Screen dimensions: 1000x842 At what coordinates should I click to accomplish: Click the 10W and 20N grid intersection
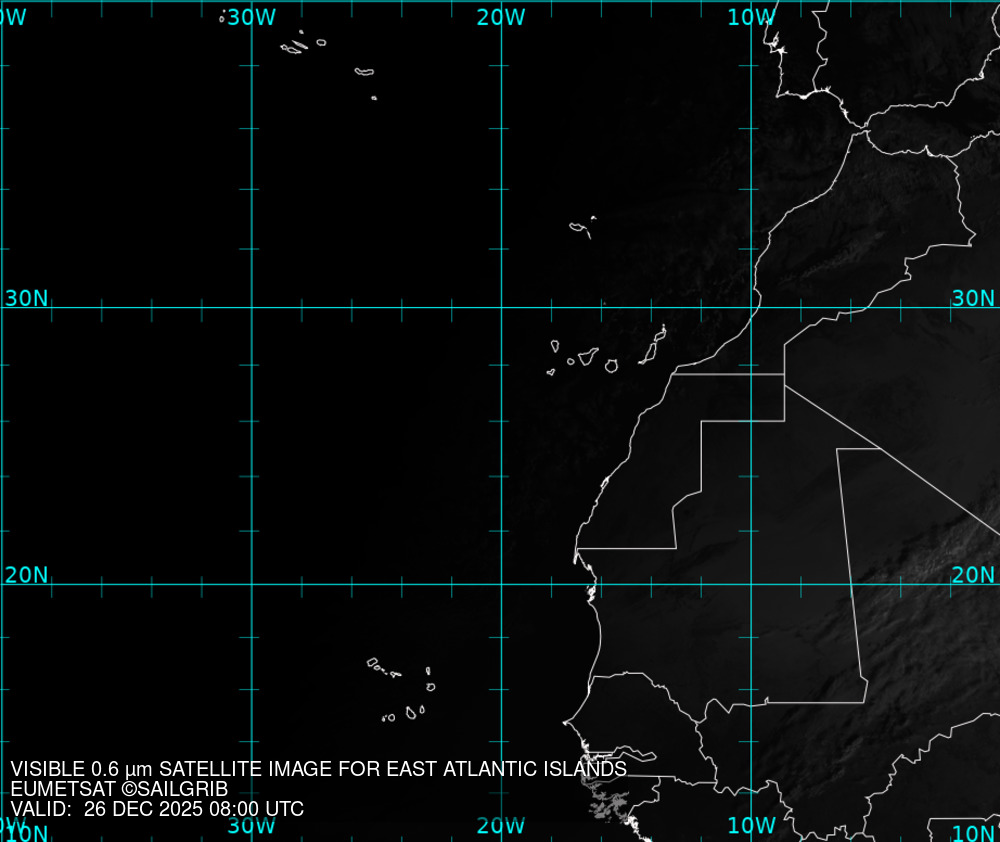(x=752, y=584)
